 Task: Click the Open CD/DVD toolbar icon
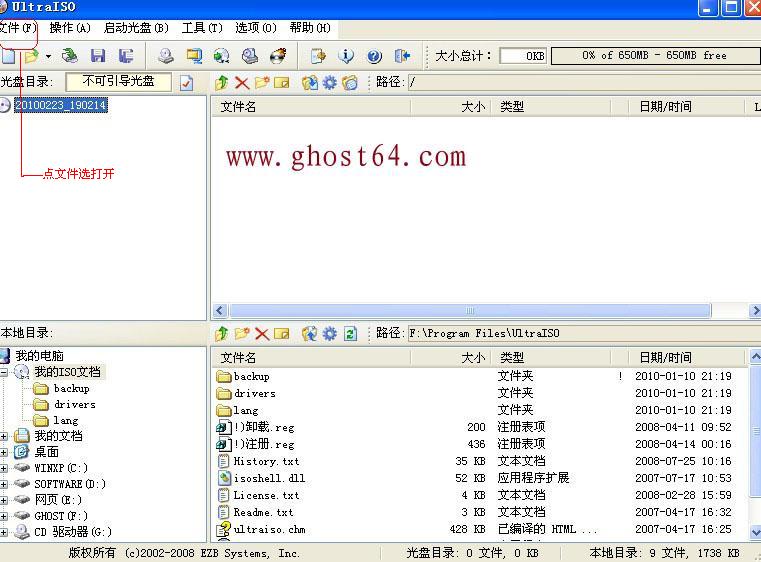[69, 56]
